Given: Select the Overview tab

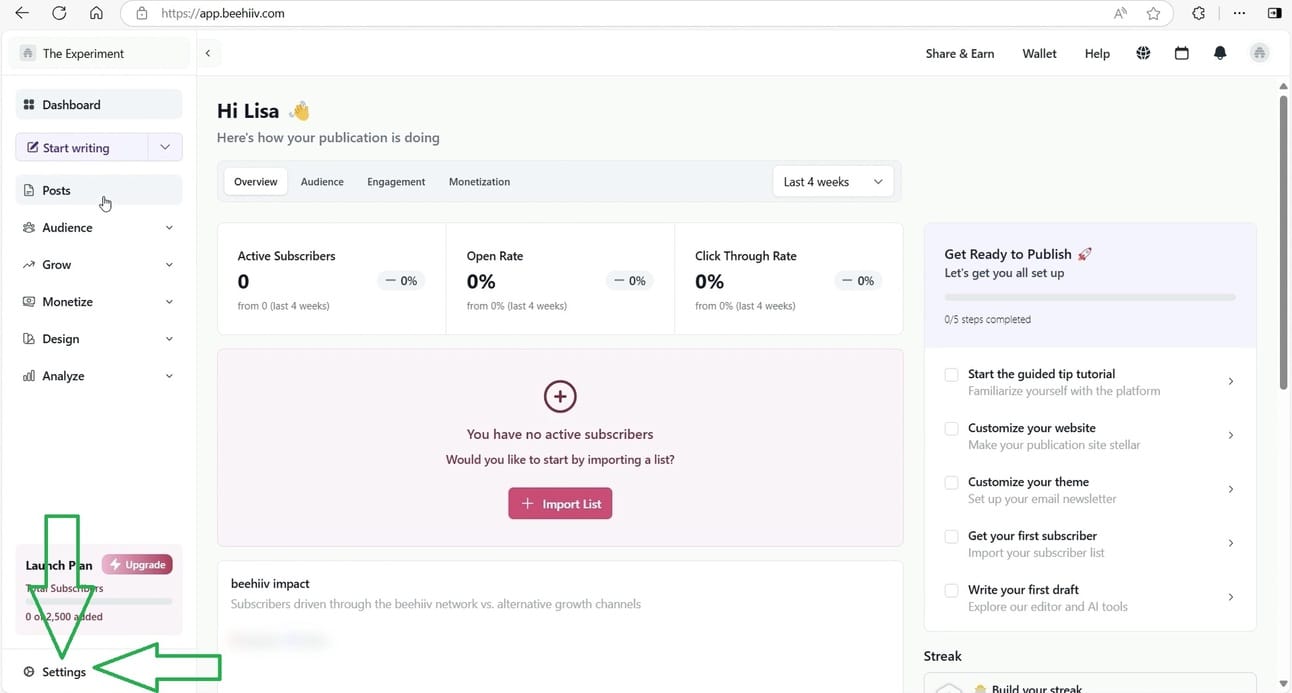Looking at the screenshot, I should click(256, 181).
